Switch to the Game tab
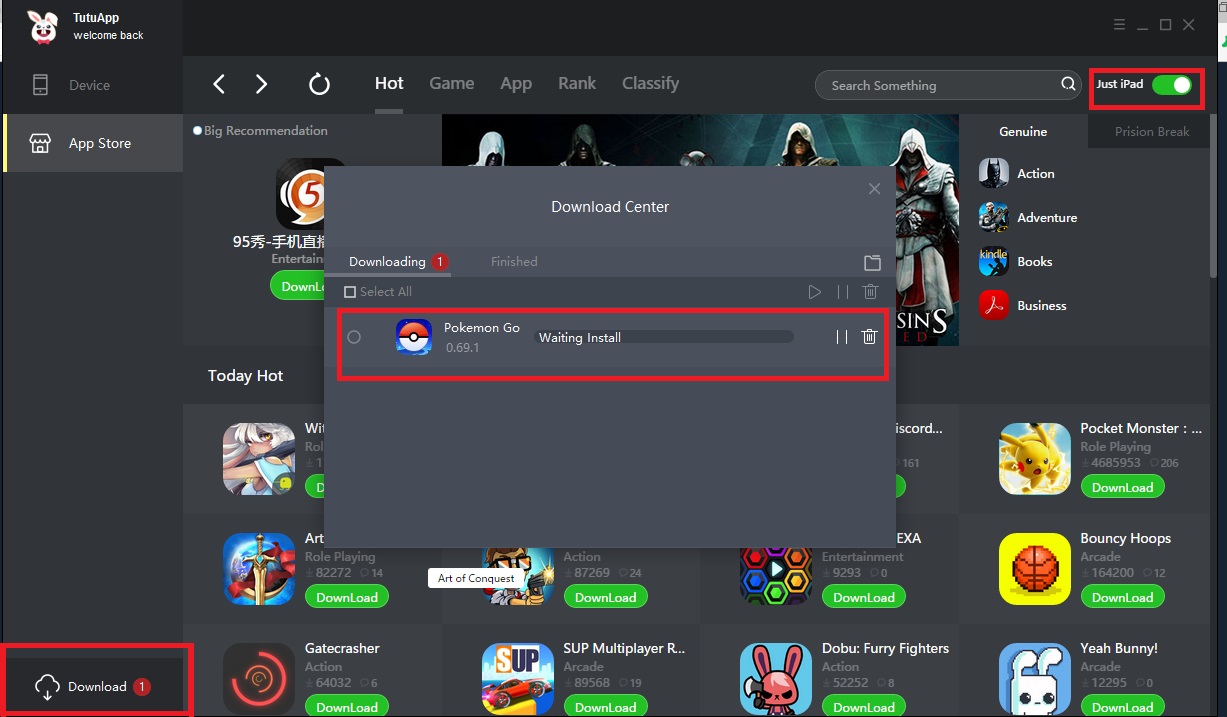Image resolution: width=1227 pixels, height=717 pixels. coord(452,83)
